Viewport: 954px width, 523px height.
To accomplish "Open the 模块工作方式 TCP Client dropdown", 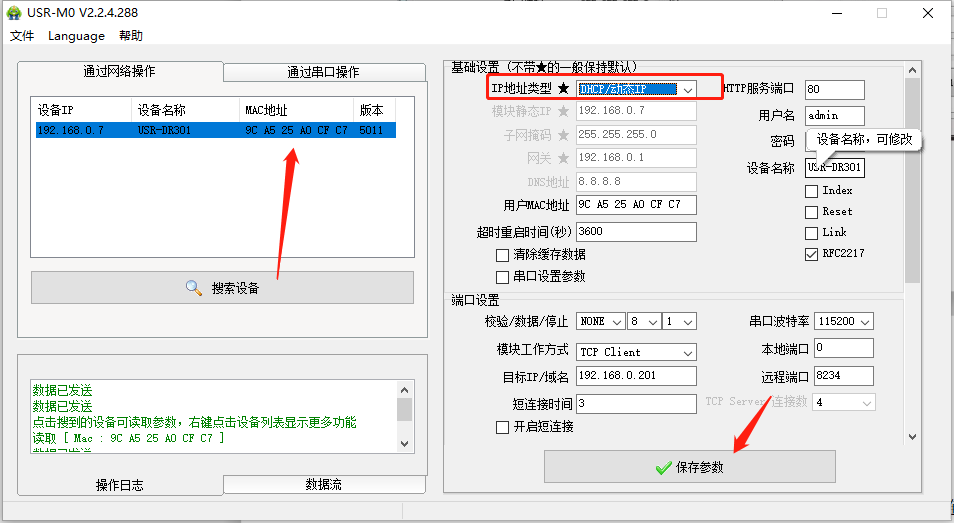I will click(x=636, y=352).
